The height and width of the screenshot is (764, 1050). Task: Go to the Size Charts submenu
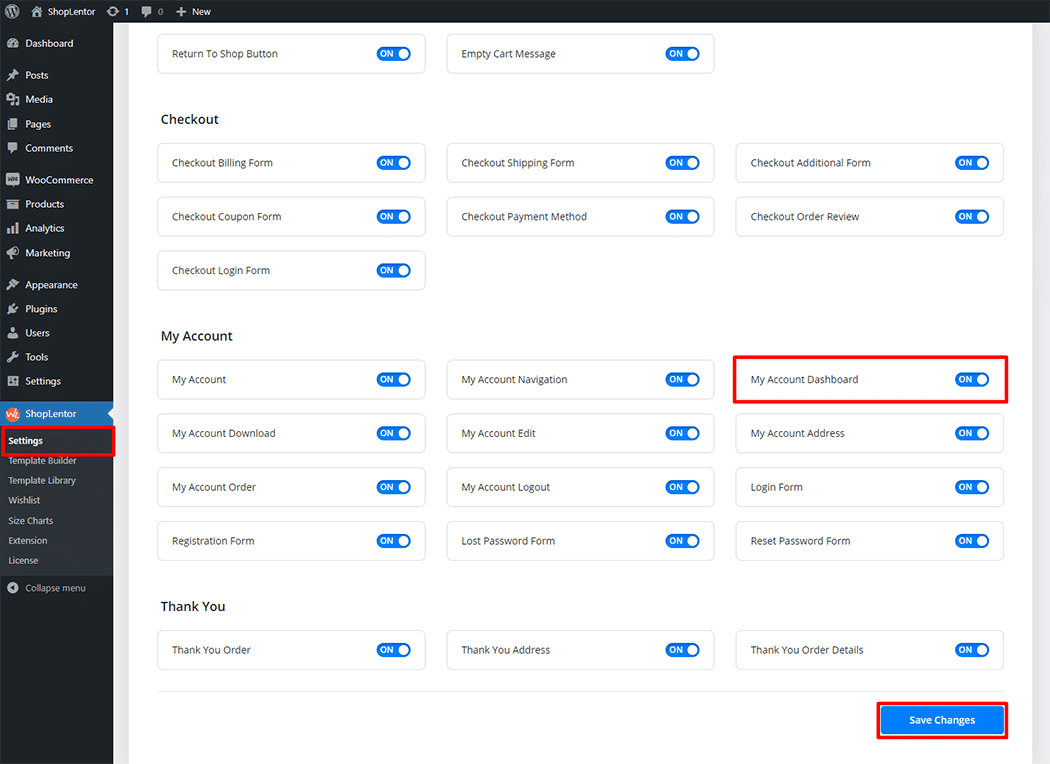click(x=31, y=521)
